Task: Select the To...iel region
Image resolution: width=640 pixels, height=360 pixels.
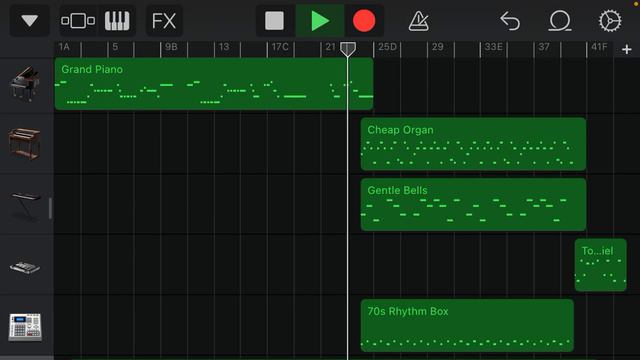Action: click(x=600, y=265)
